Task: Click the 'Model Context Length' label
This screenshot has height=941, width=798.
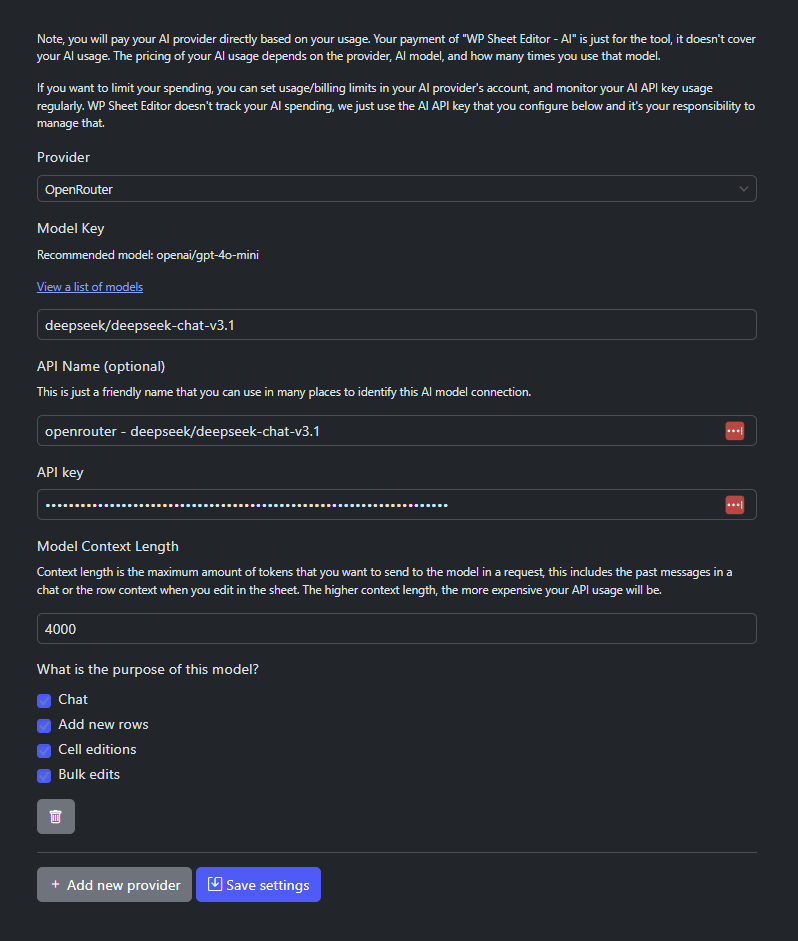Action: click(108, 546)
